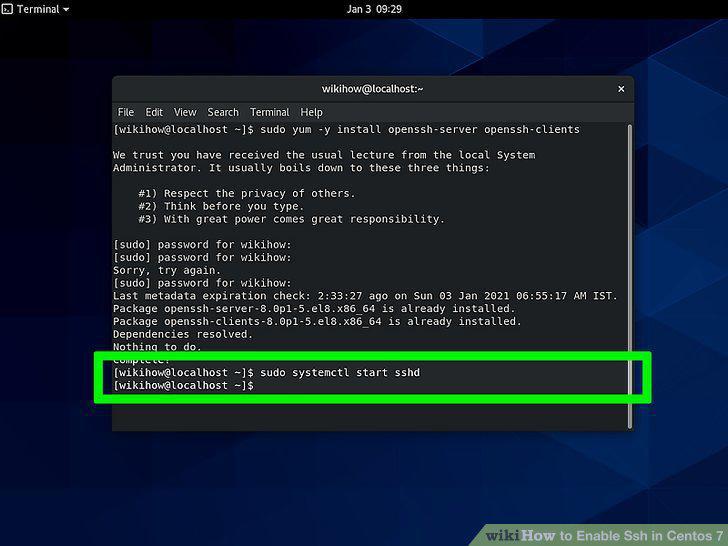Click 'Administrator. It usually boils down' line

pos(301,168)
